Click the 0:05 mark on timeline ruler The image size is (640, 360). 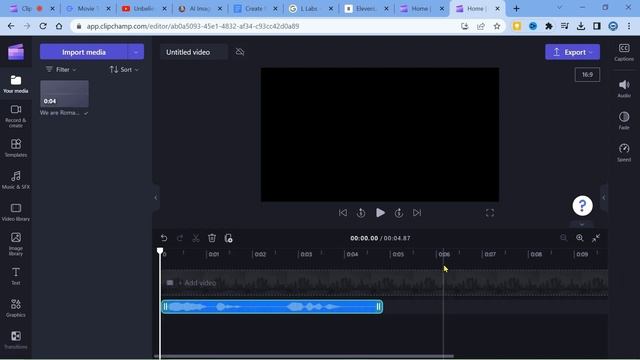[x=398, y=254]
